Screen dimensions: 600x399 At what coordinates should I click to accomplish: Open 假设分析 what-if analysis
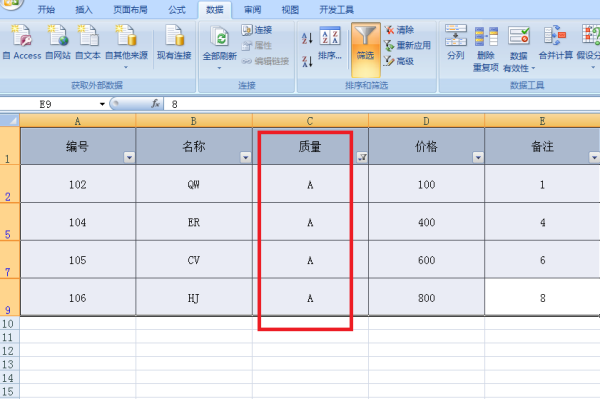[589, 47]
